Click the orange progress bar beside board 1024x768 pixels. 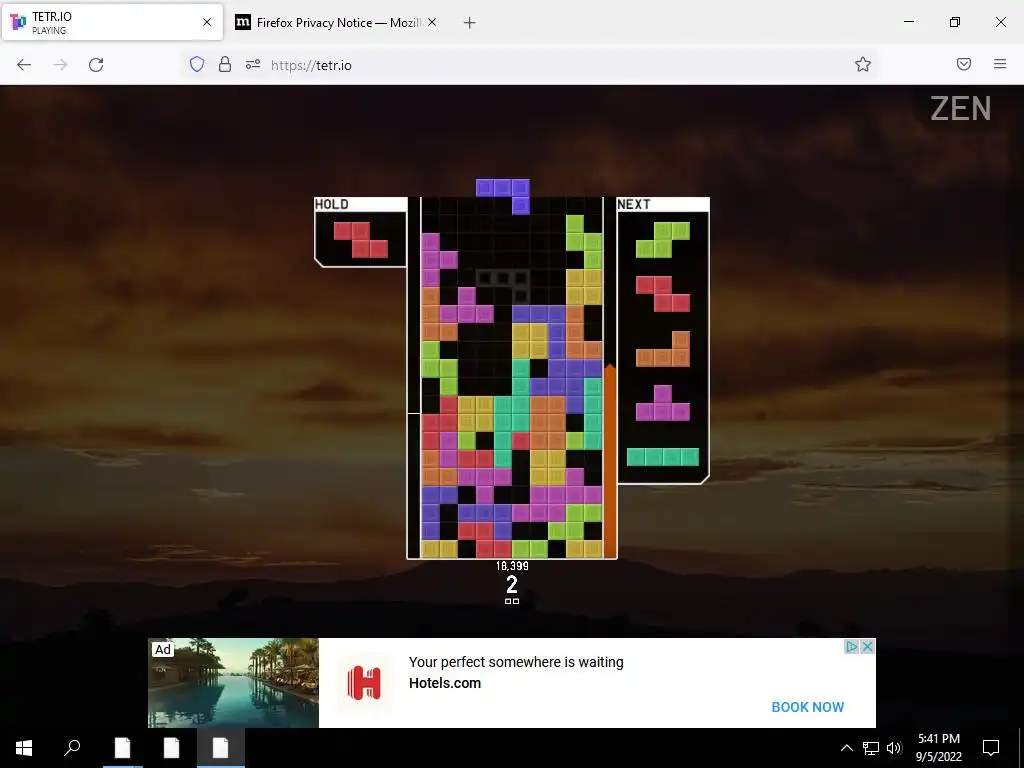click(610, 461)
